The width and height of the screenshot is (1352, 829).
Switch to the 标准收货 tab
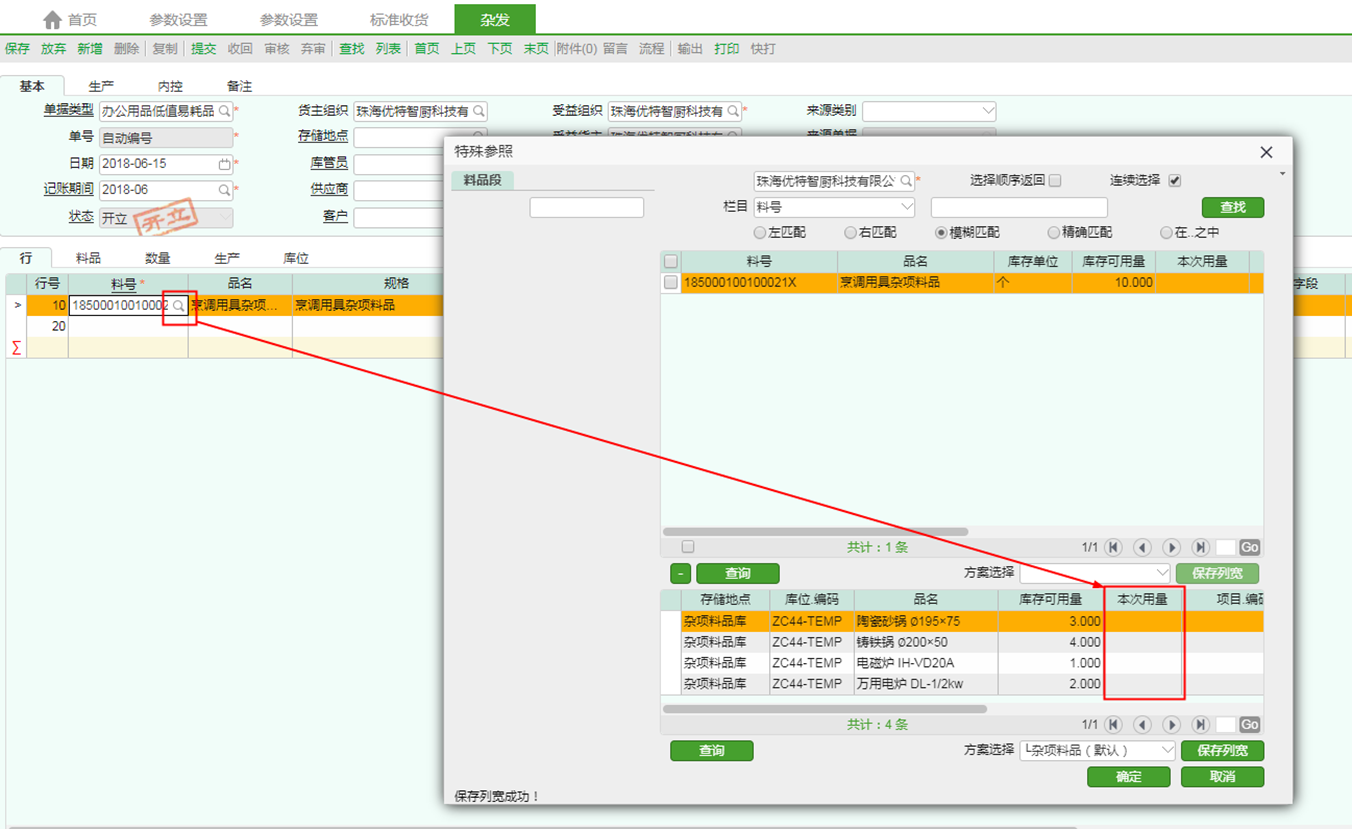(x=398, y=20)
